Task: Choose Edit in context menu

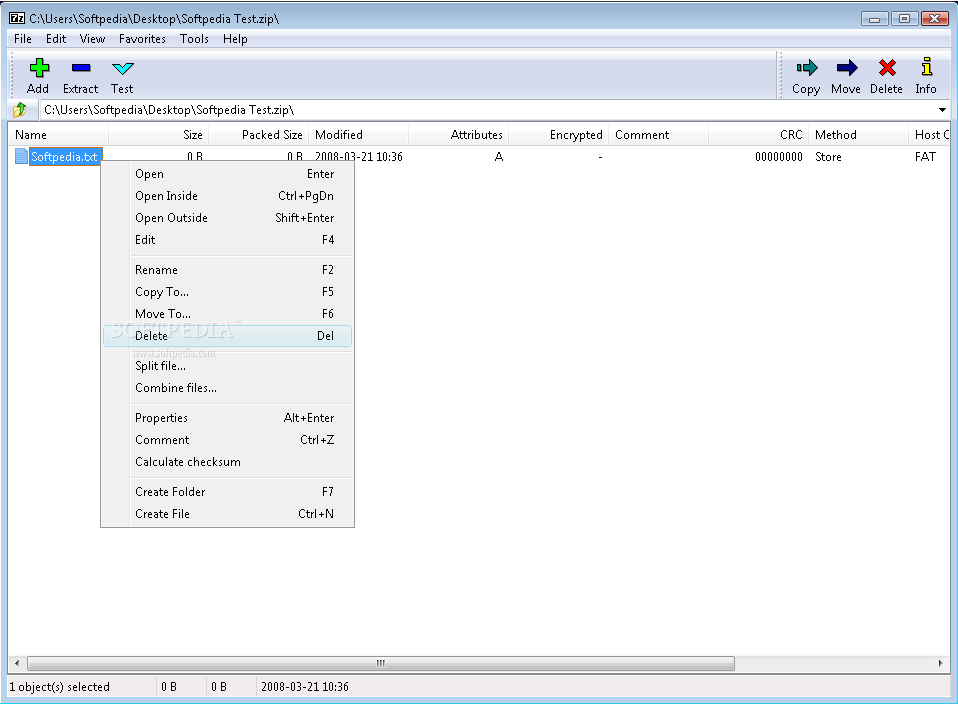Action: tap(227, 240)
